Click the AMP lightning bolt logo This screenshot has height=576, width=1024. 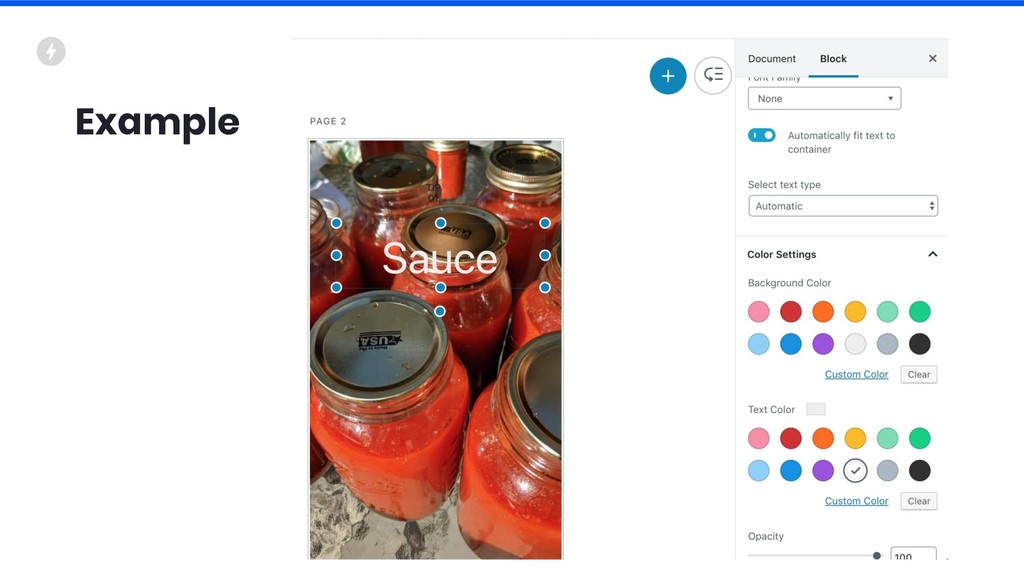point(51,52)
